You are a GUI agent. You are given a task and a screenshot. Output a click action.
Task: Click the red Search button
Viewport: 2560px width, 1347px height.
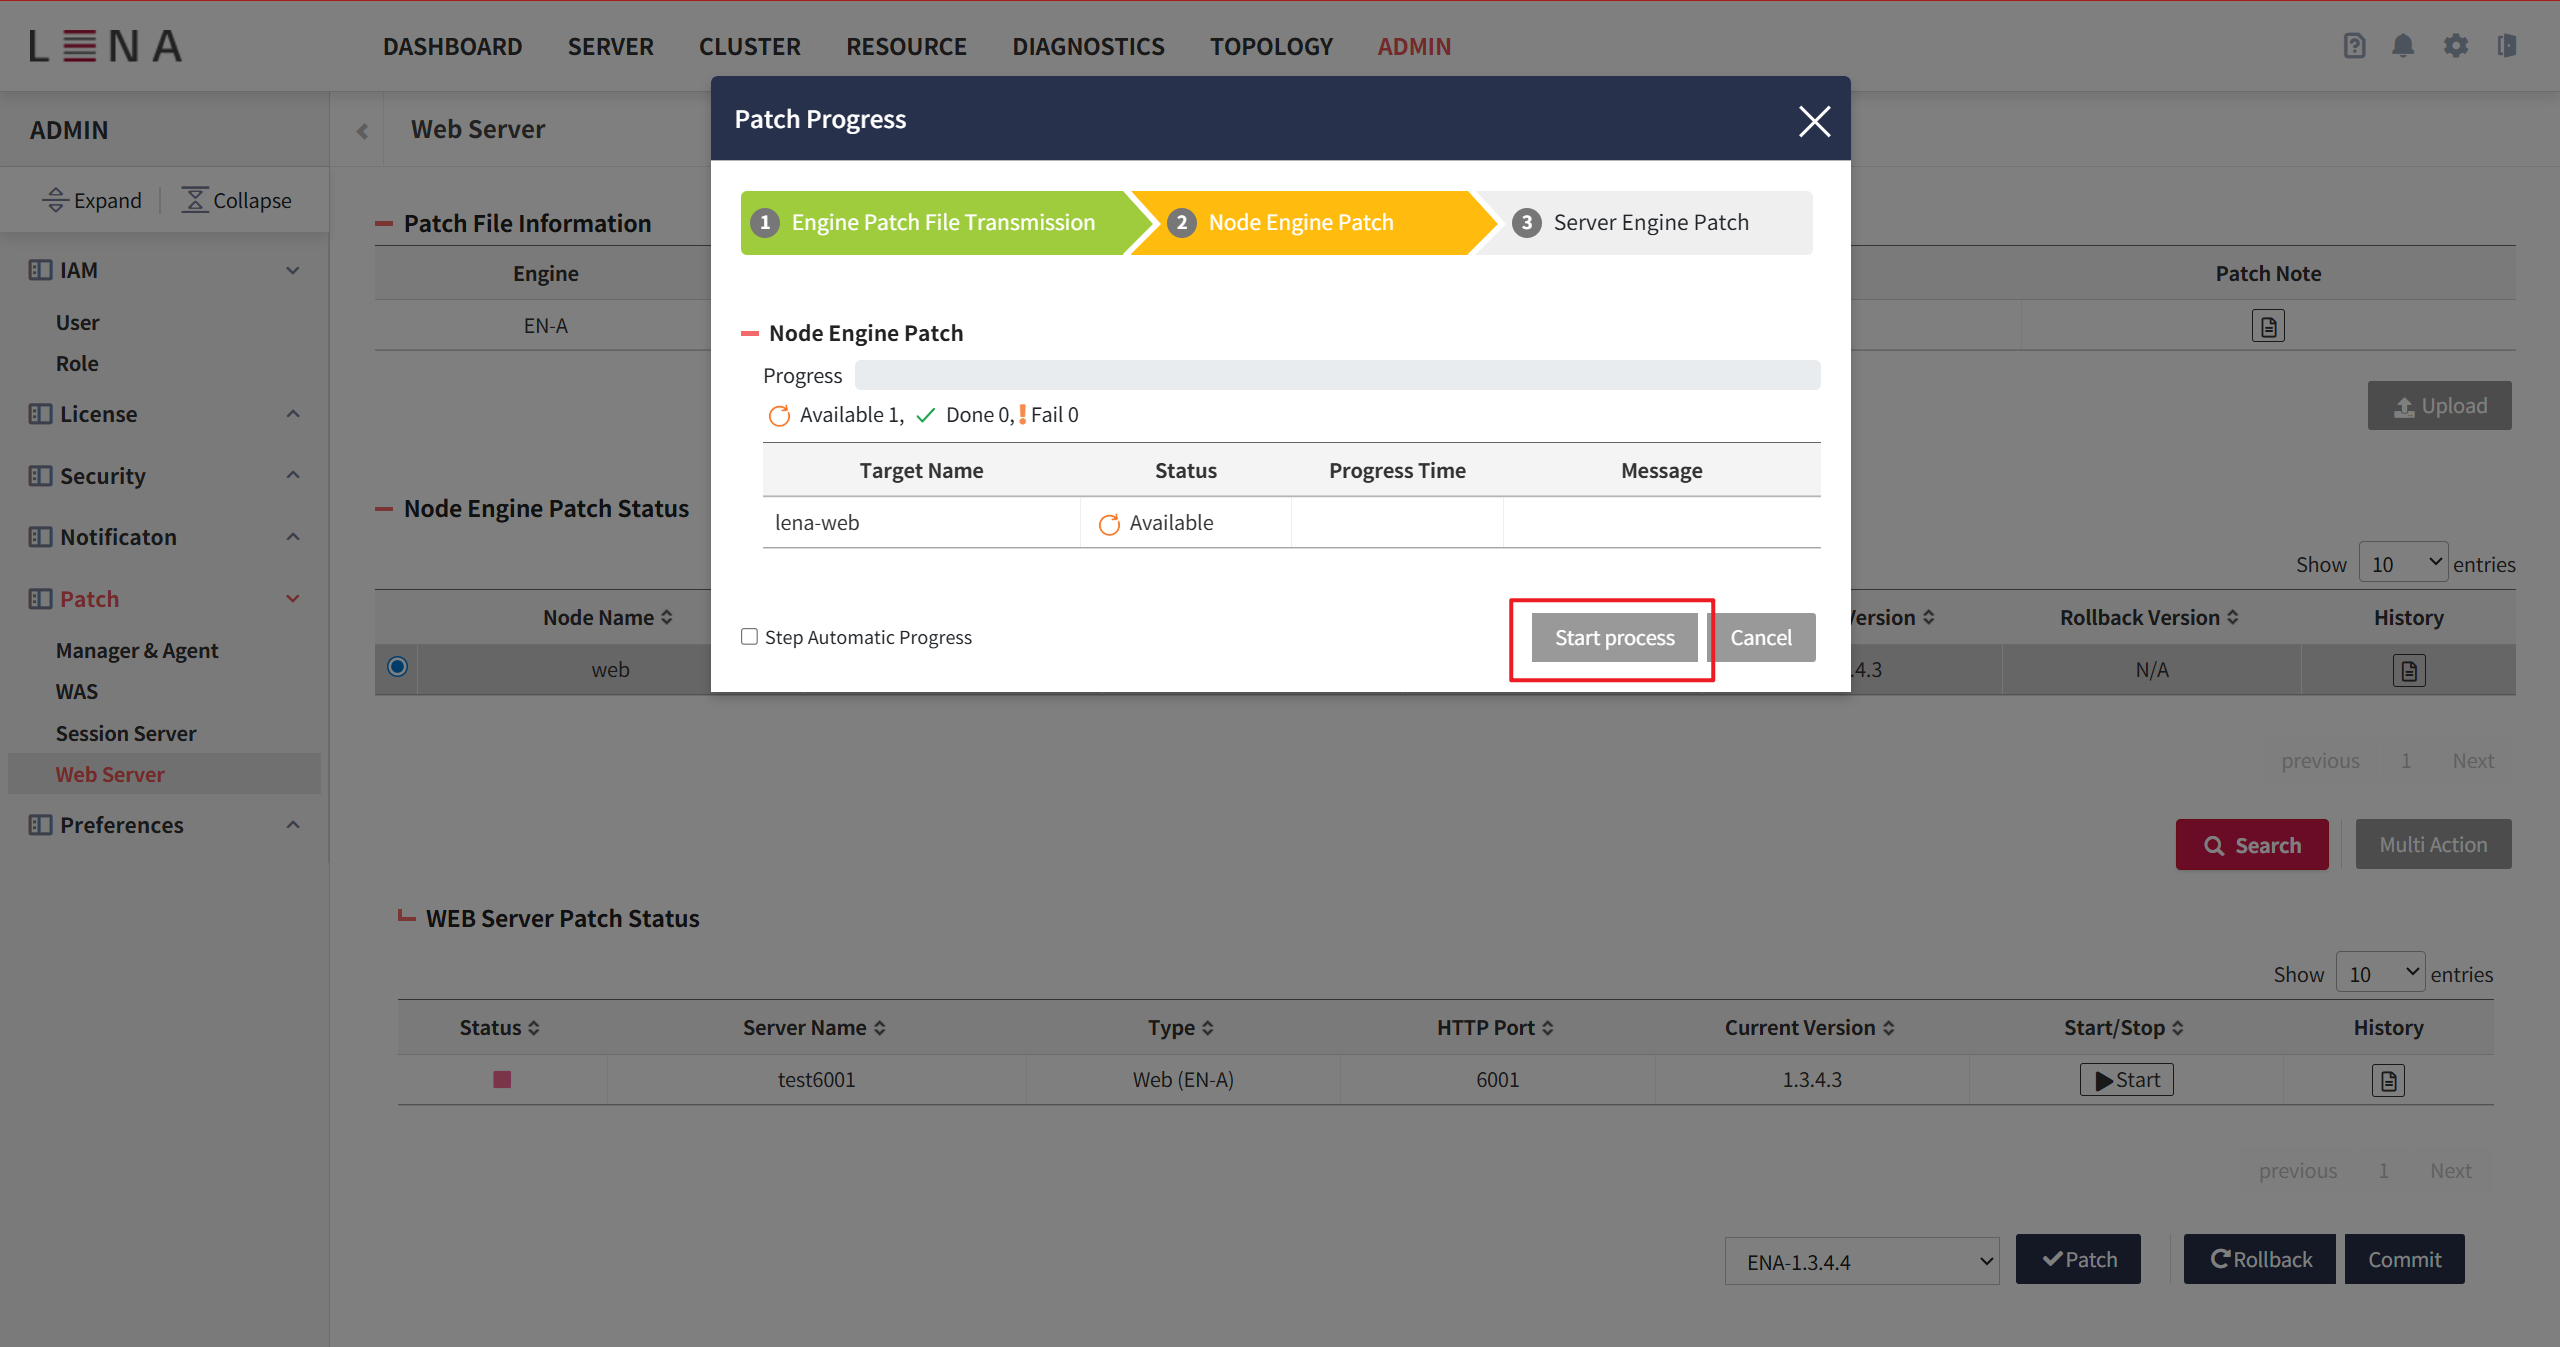[x=2252, y=845]
